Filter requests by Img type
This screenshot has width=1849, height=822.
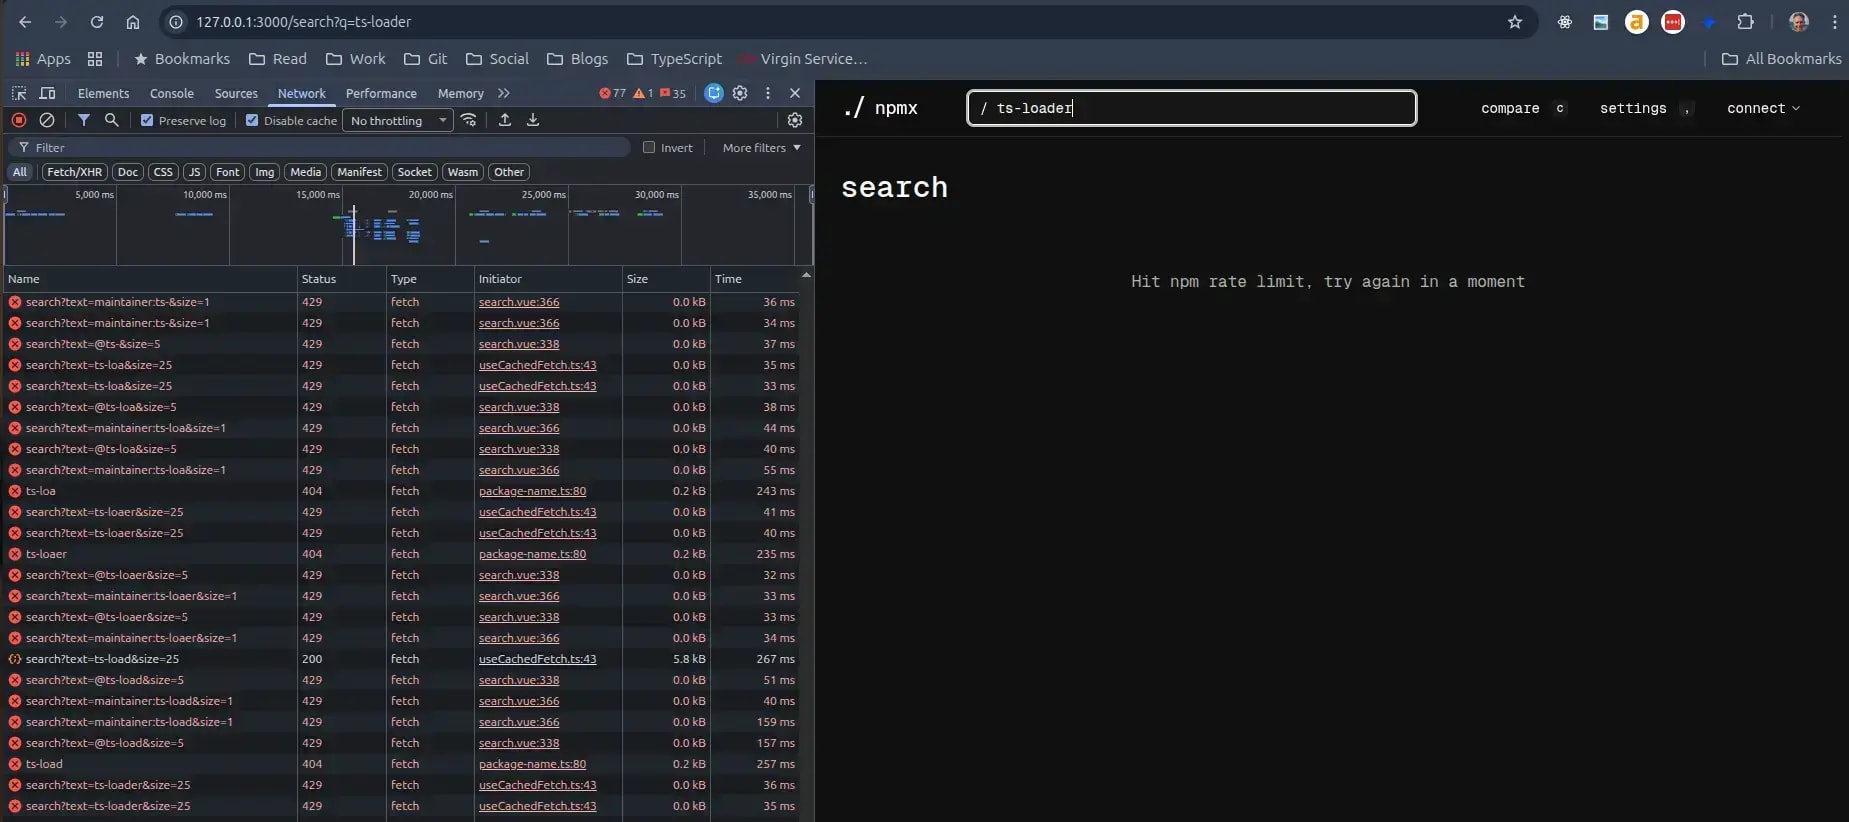[264, 172]
